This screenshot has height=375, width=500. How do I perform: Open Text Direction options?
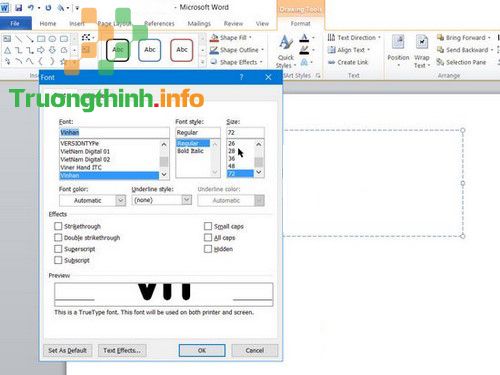pos(354,38)
